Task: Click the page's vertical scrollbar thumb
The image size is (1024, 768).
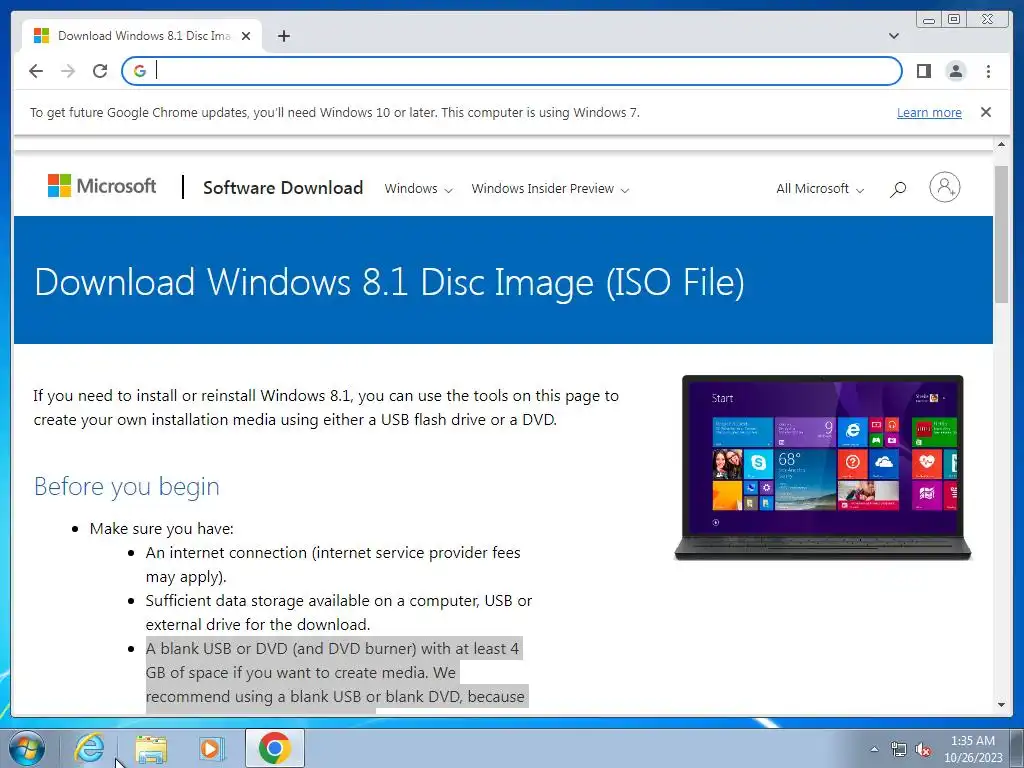Action: click(1001, 234)
